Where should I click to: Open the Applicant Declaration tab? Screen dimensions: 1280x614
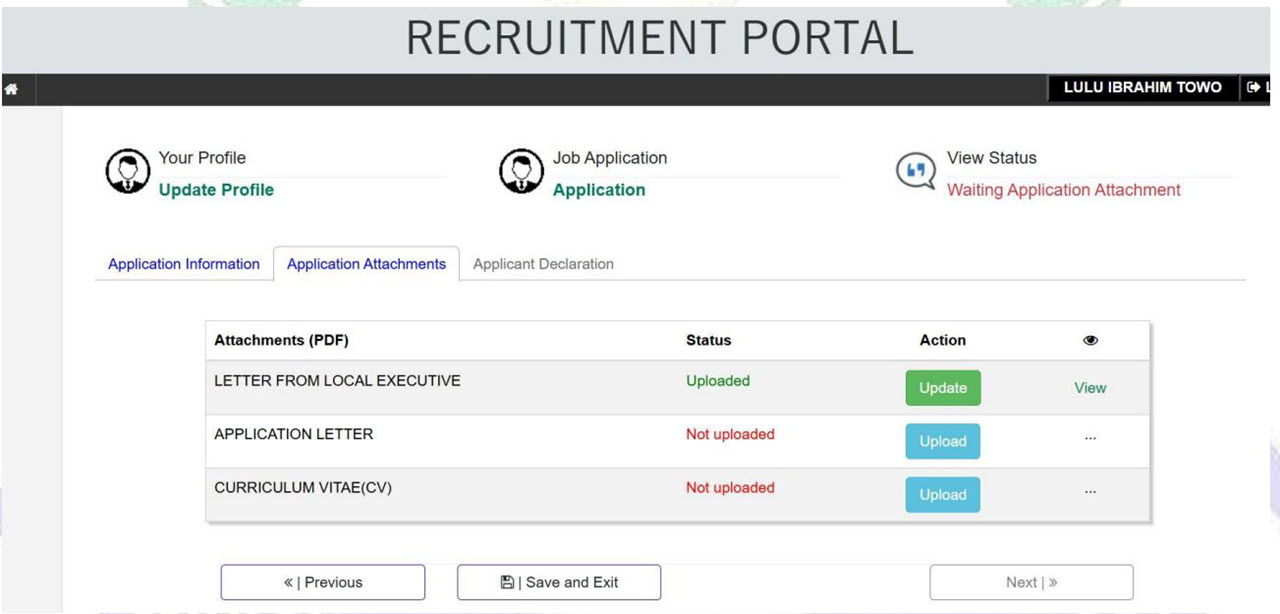(x=543, y=264)
